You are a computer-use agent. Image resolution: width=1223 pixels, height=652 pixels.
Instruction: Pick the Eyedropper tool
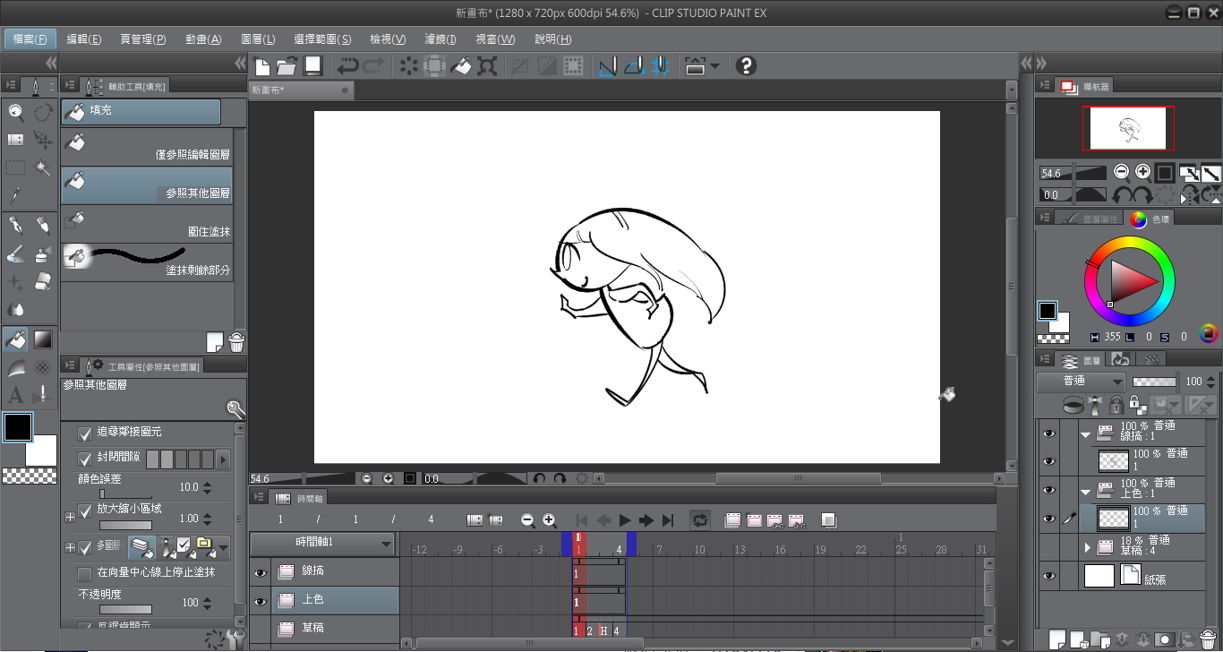point(16,195)
